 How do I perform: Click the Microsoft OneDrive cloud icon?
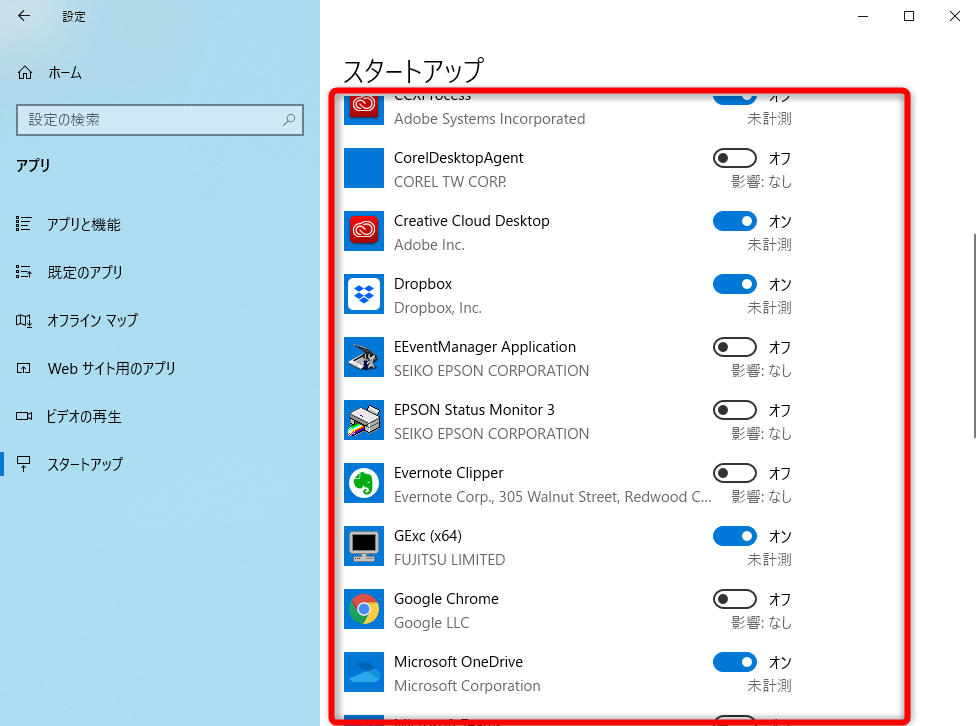(363, 672)
